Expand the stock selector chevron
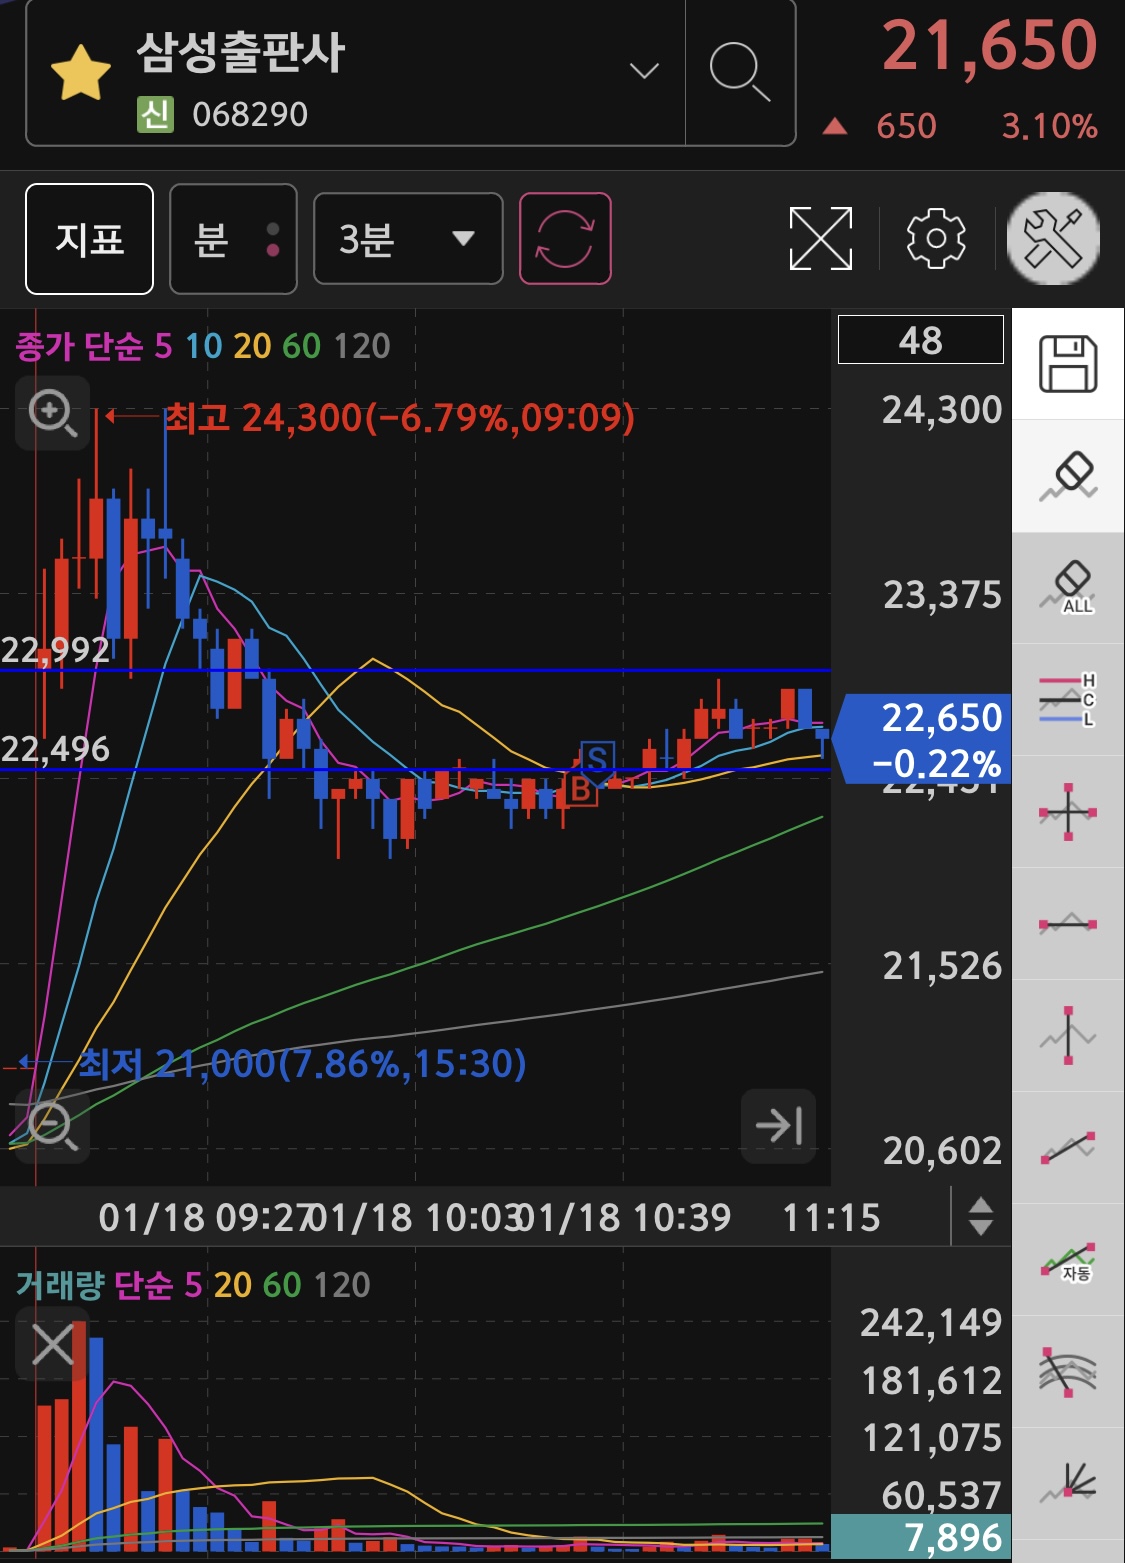 click(644, 70)
